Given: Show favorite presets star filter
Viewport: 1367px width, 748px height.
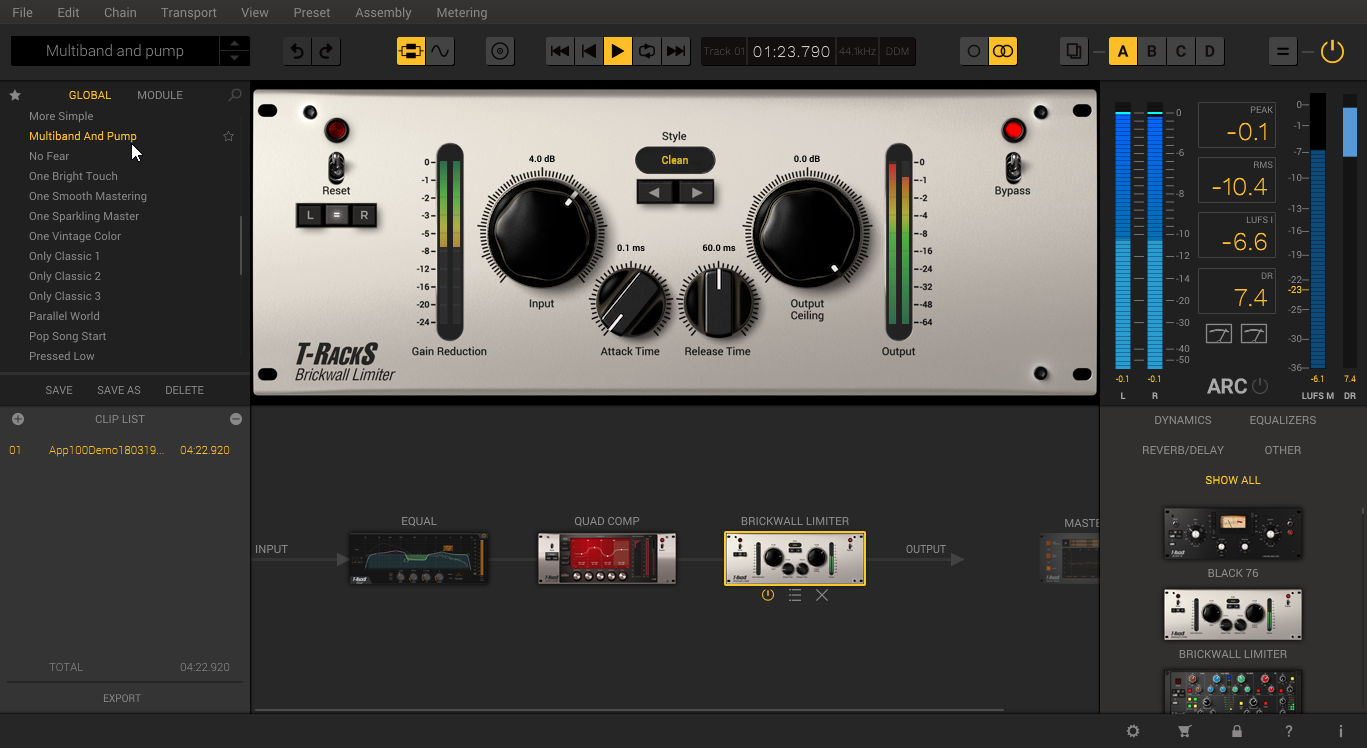Looking at the screenshot, I should [15, 95].
